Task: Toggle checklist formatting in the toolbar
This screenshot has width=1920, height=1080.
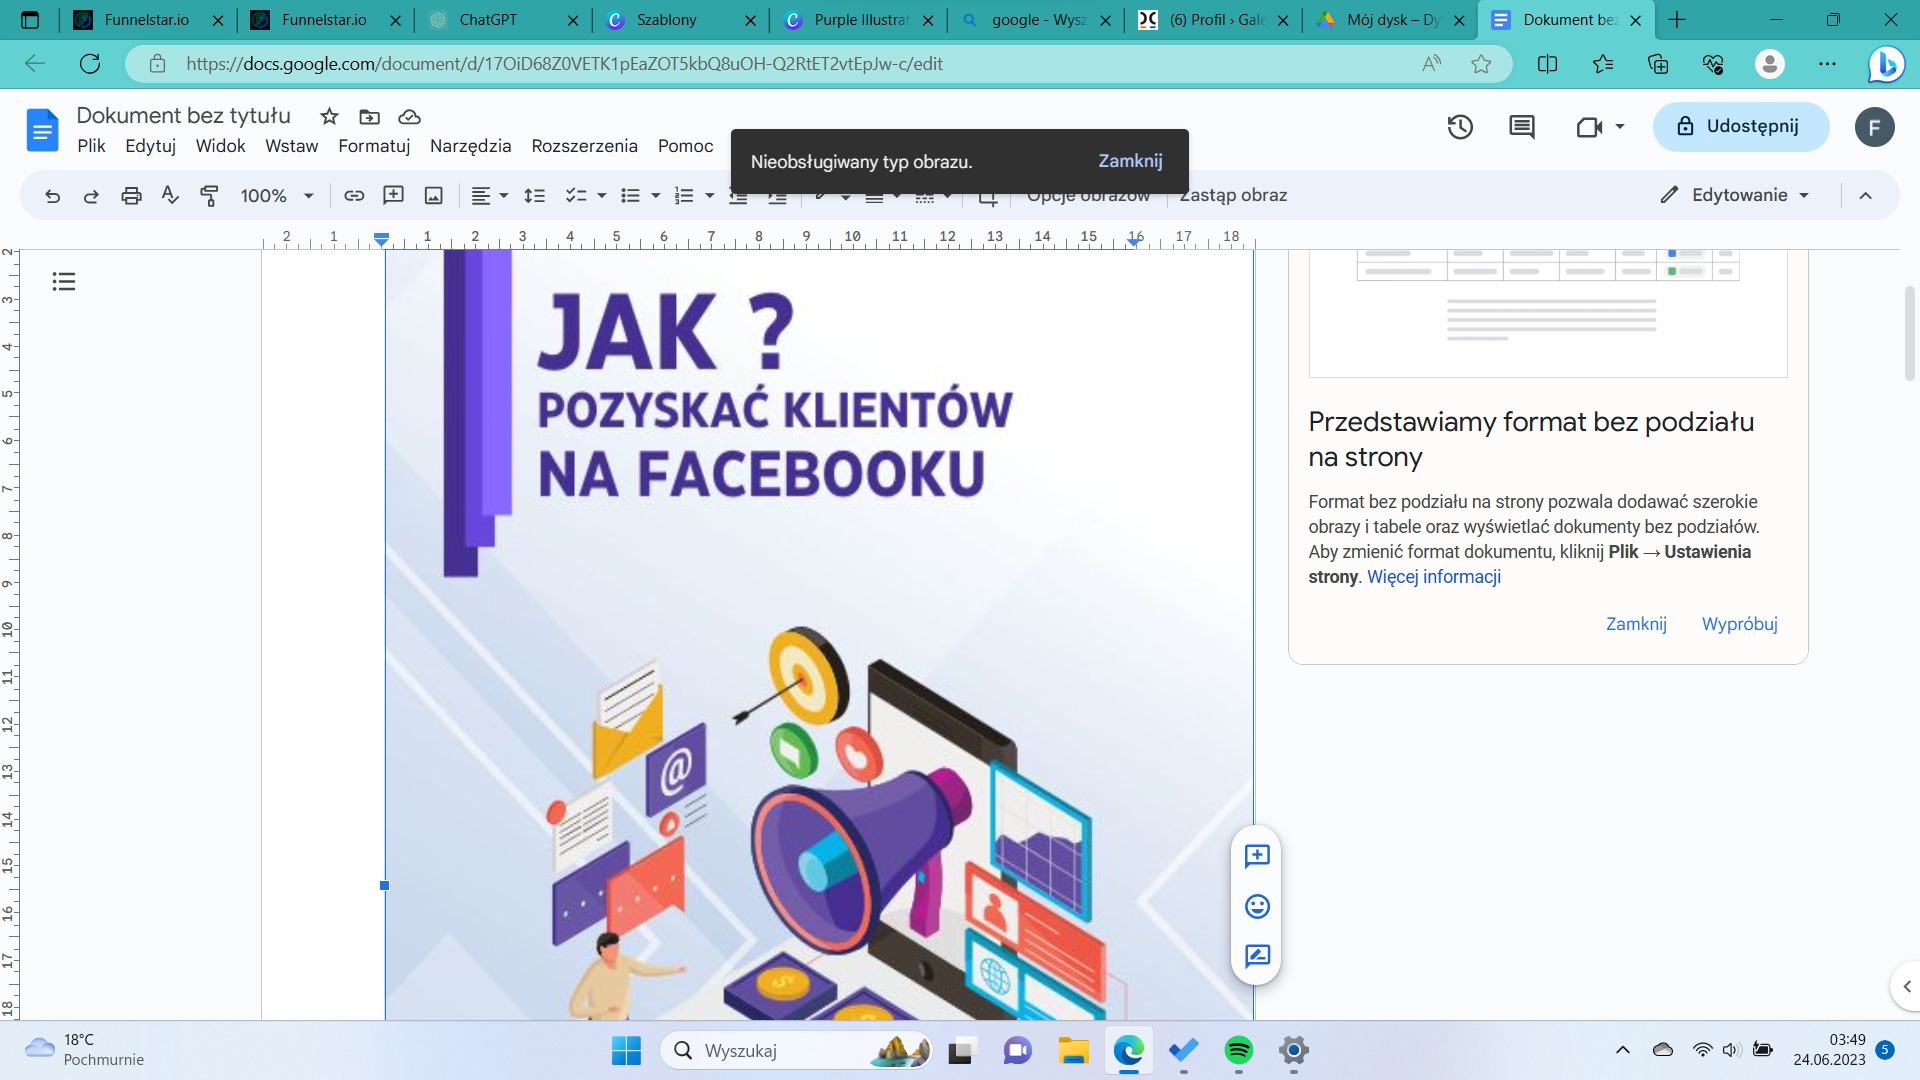Action: pyautogui.click(x=576, y=195)
